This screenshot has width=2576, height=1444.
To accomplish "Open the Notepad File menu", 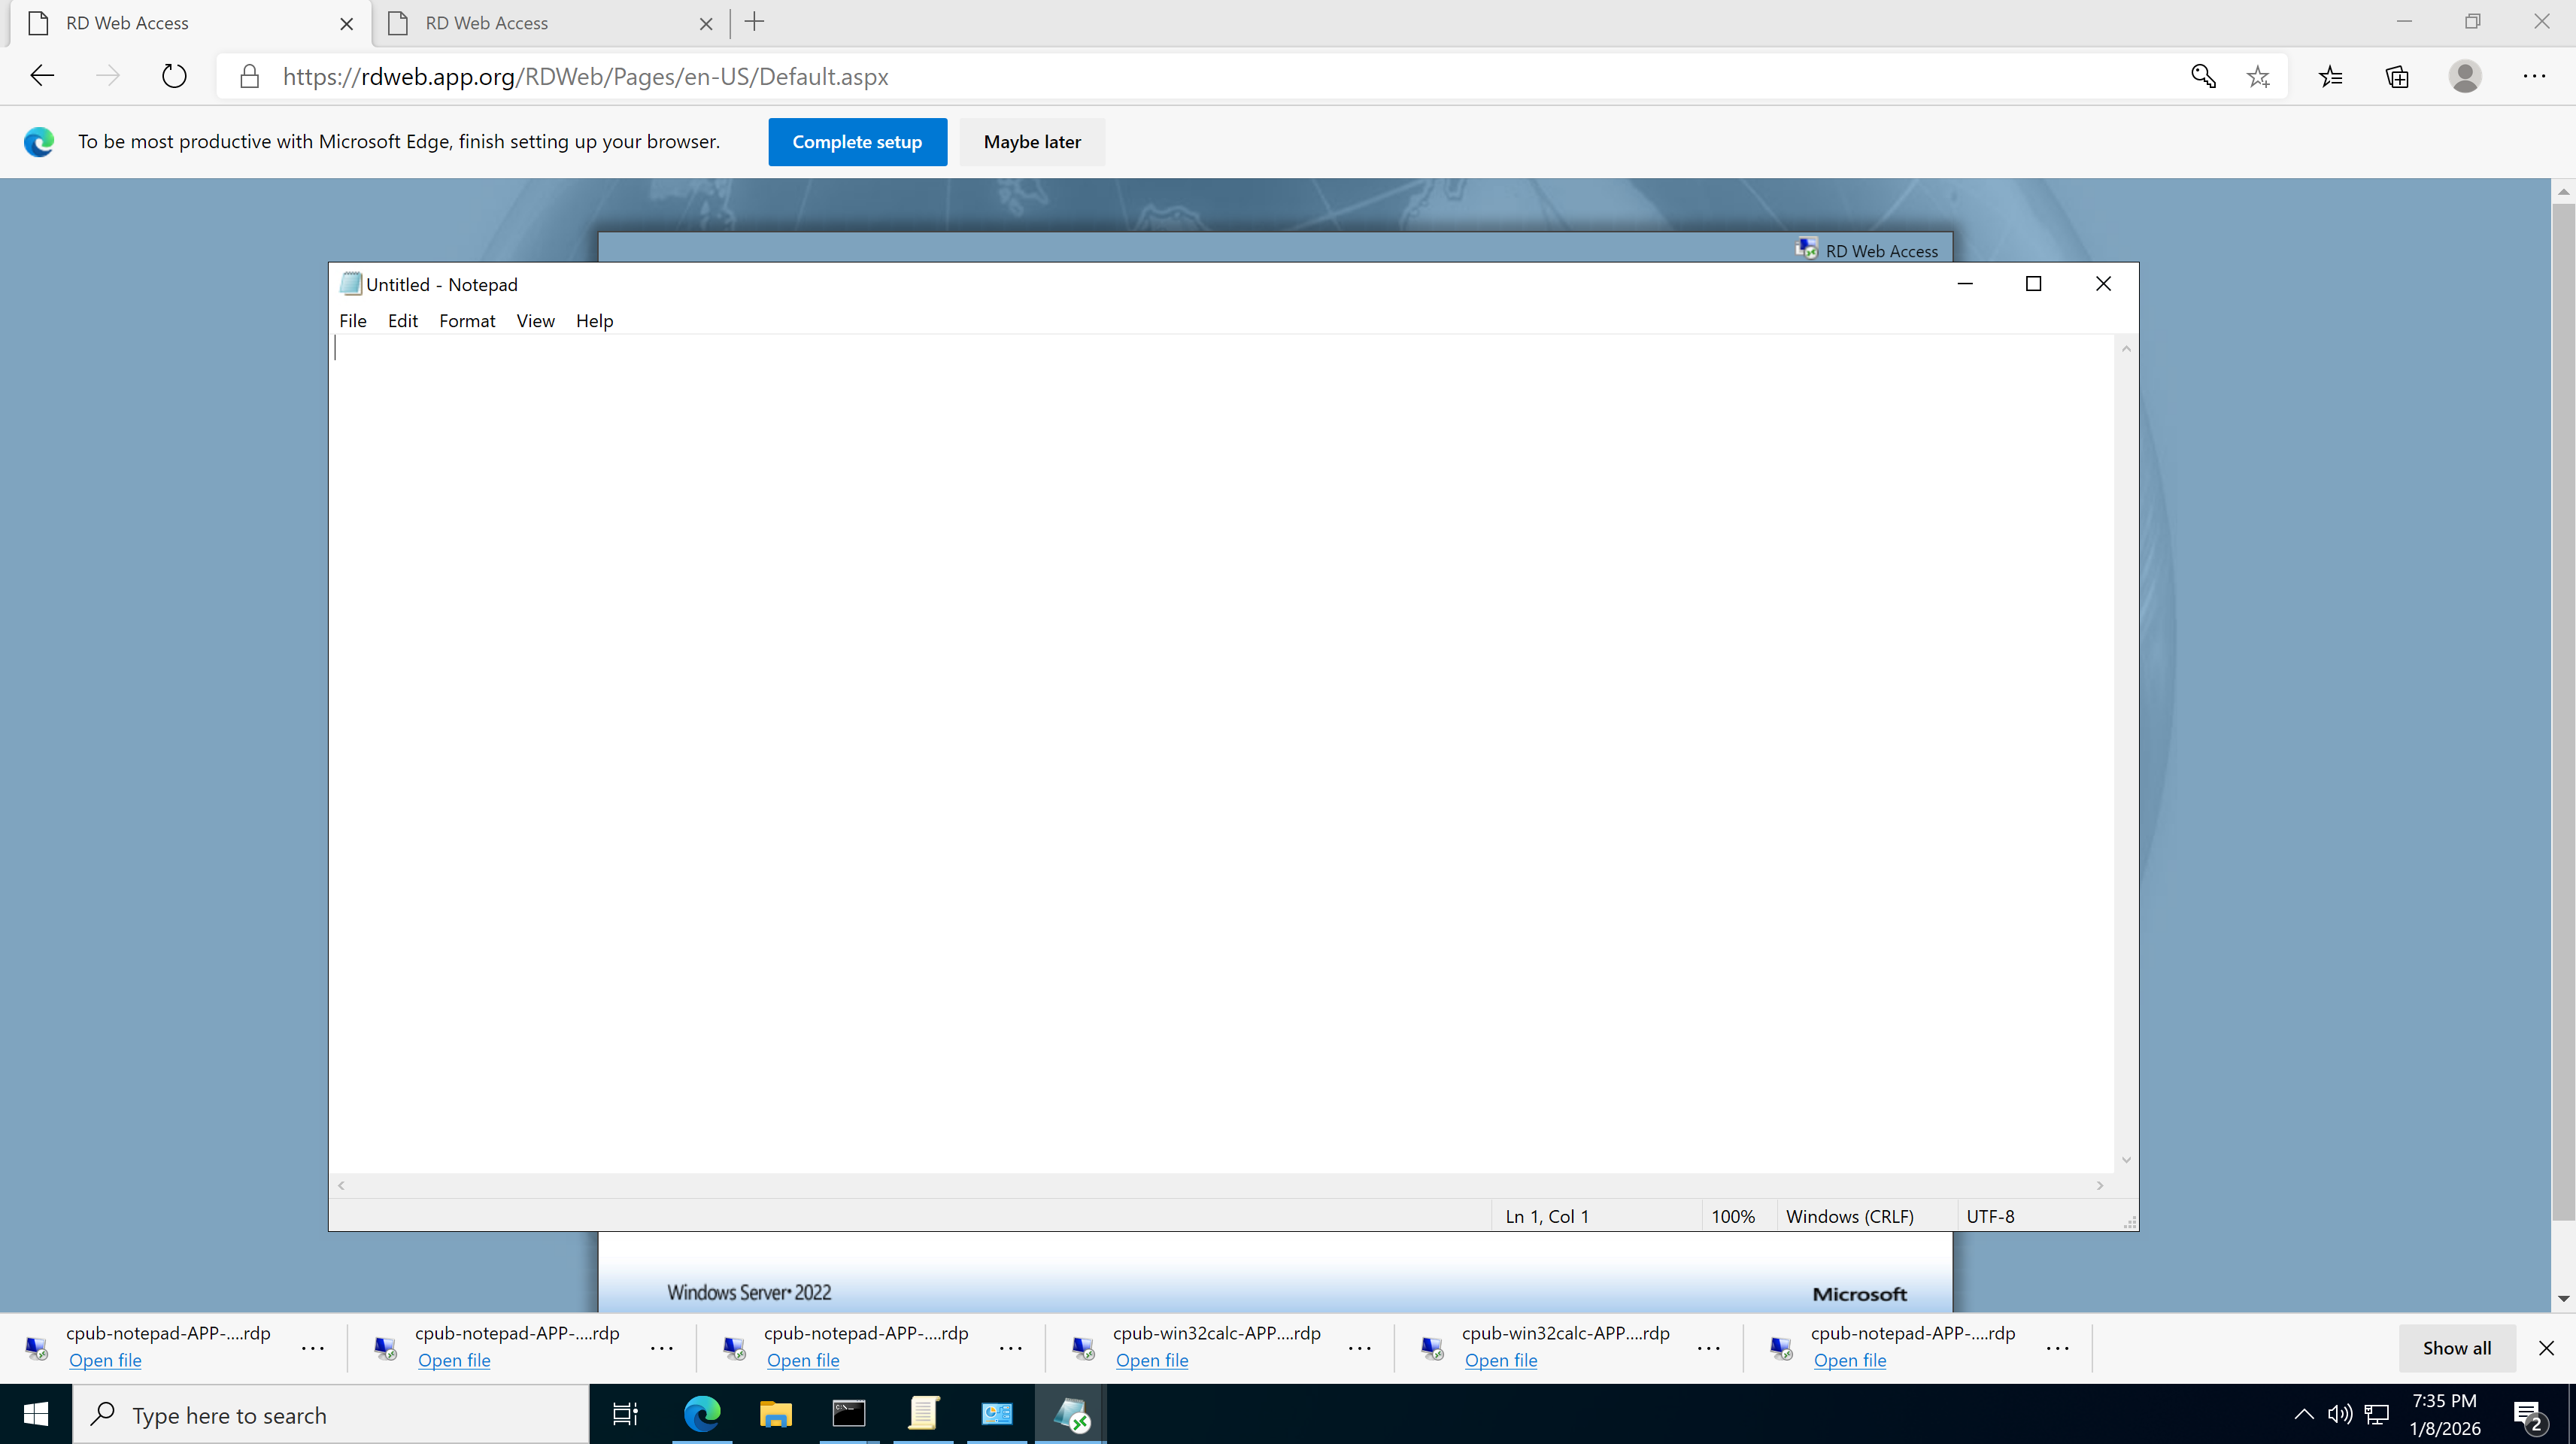I will [352, 321].
